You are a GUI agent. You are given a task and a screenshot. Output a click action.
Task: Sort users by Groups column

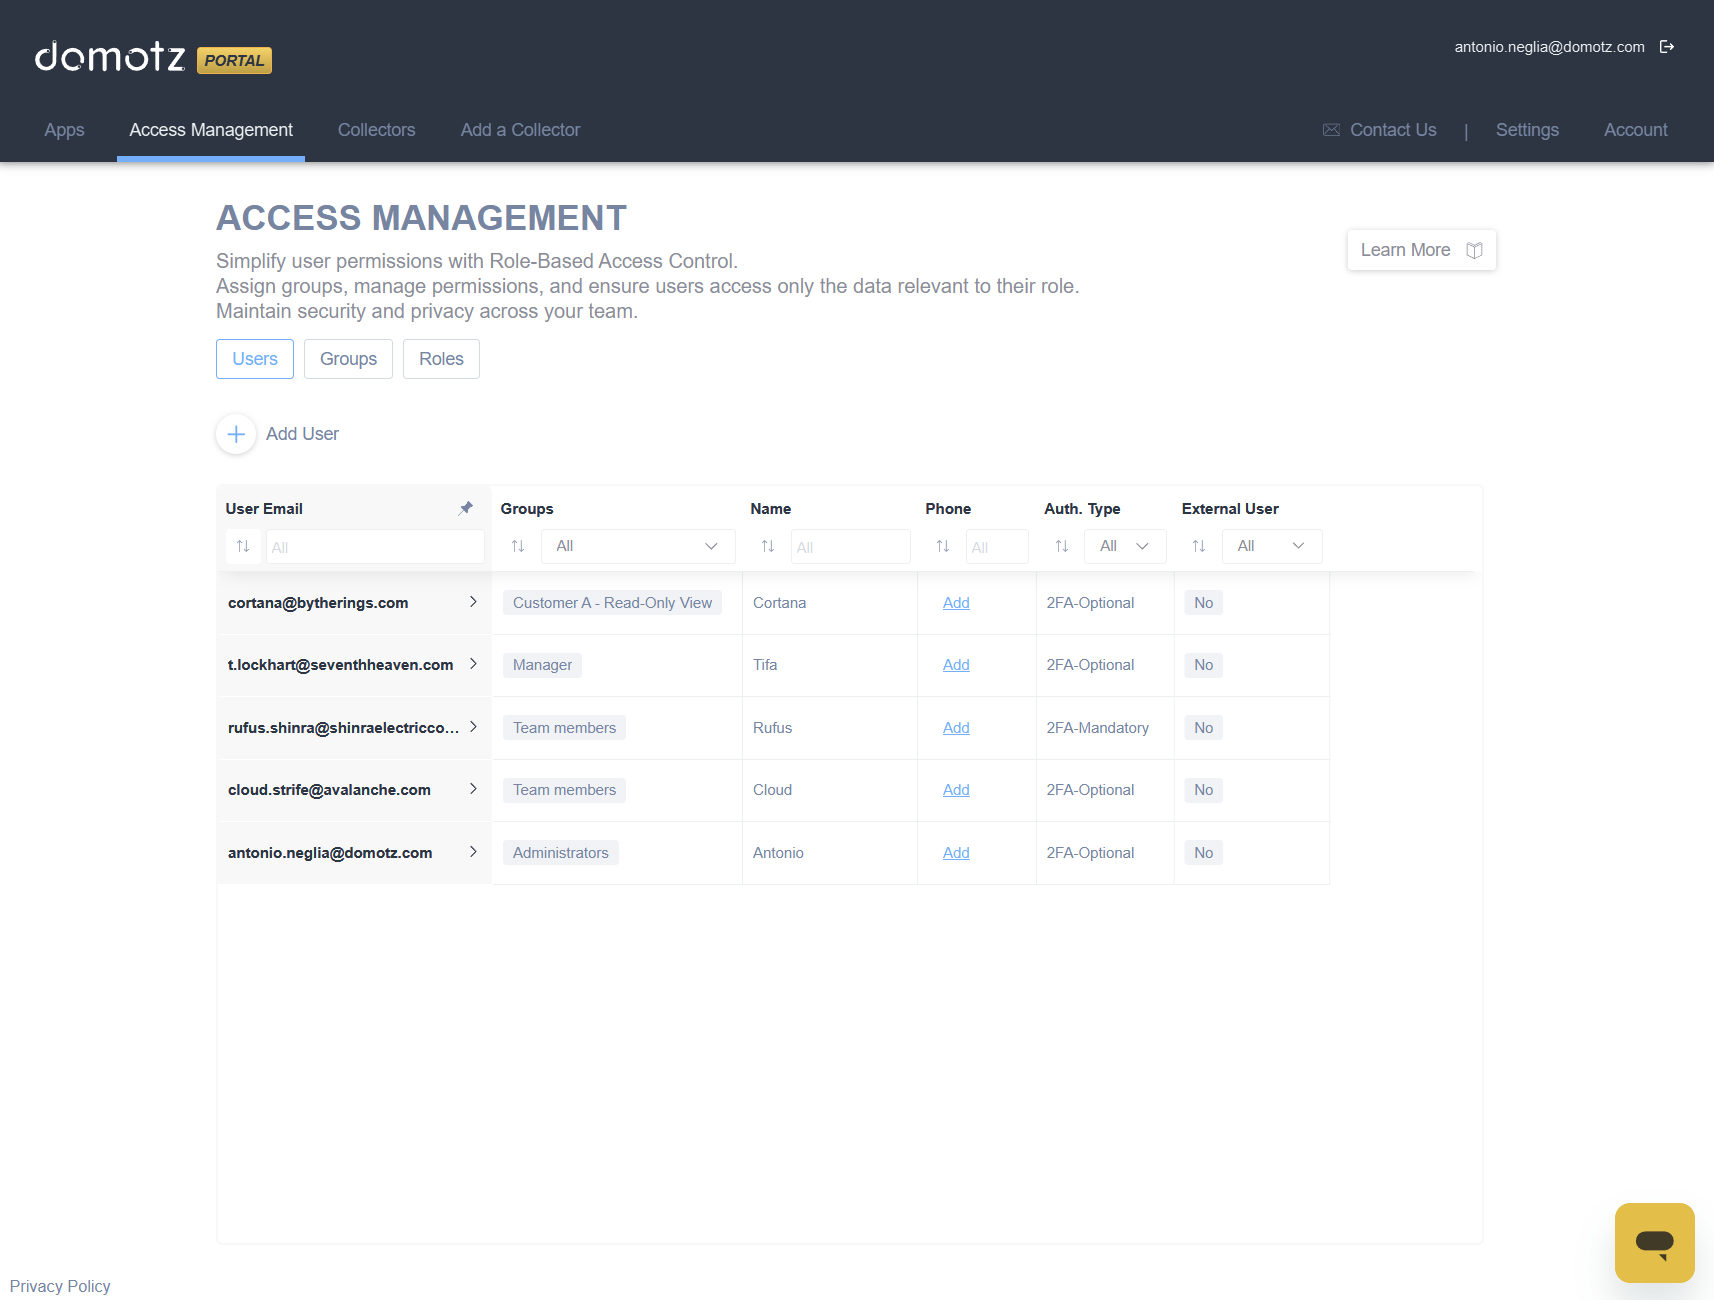pos(518,546)
